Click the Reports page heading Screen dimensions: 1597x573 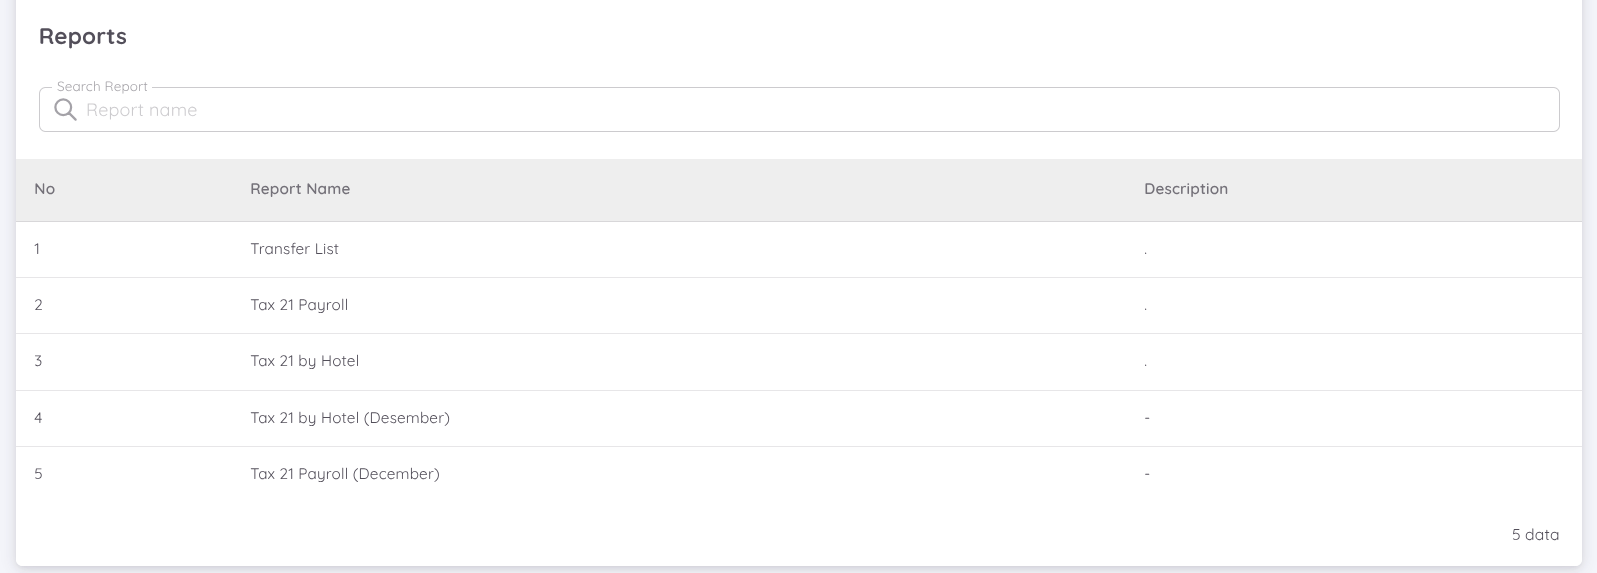click(x=83, y=36)
